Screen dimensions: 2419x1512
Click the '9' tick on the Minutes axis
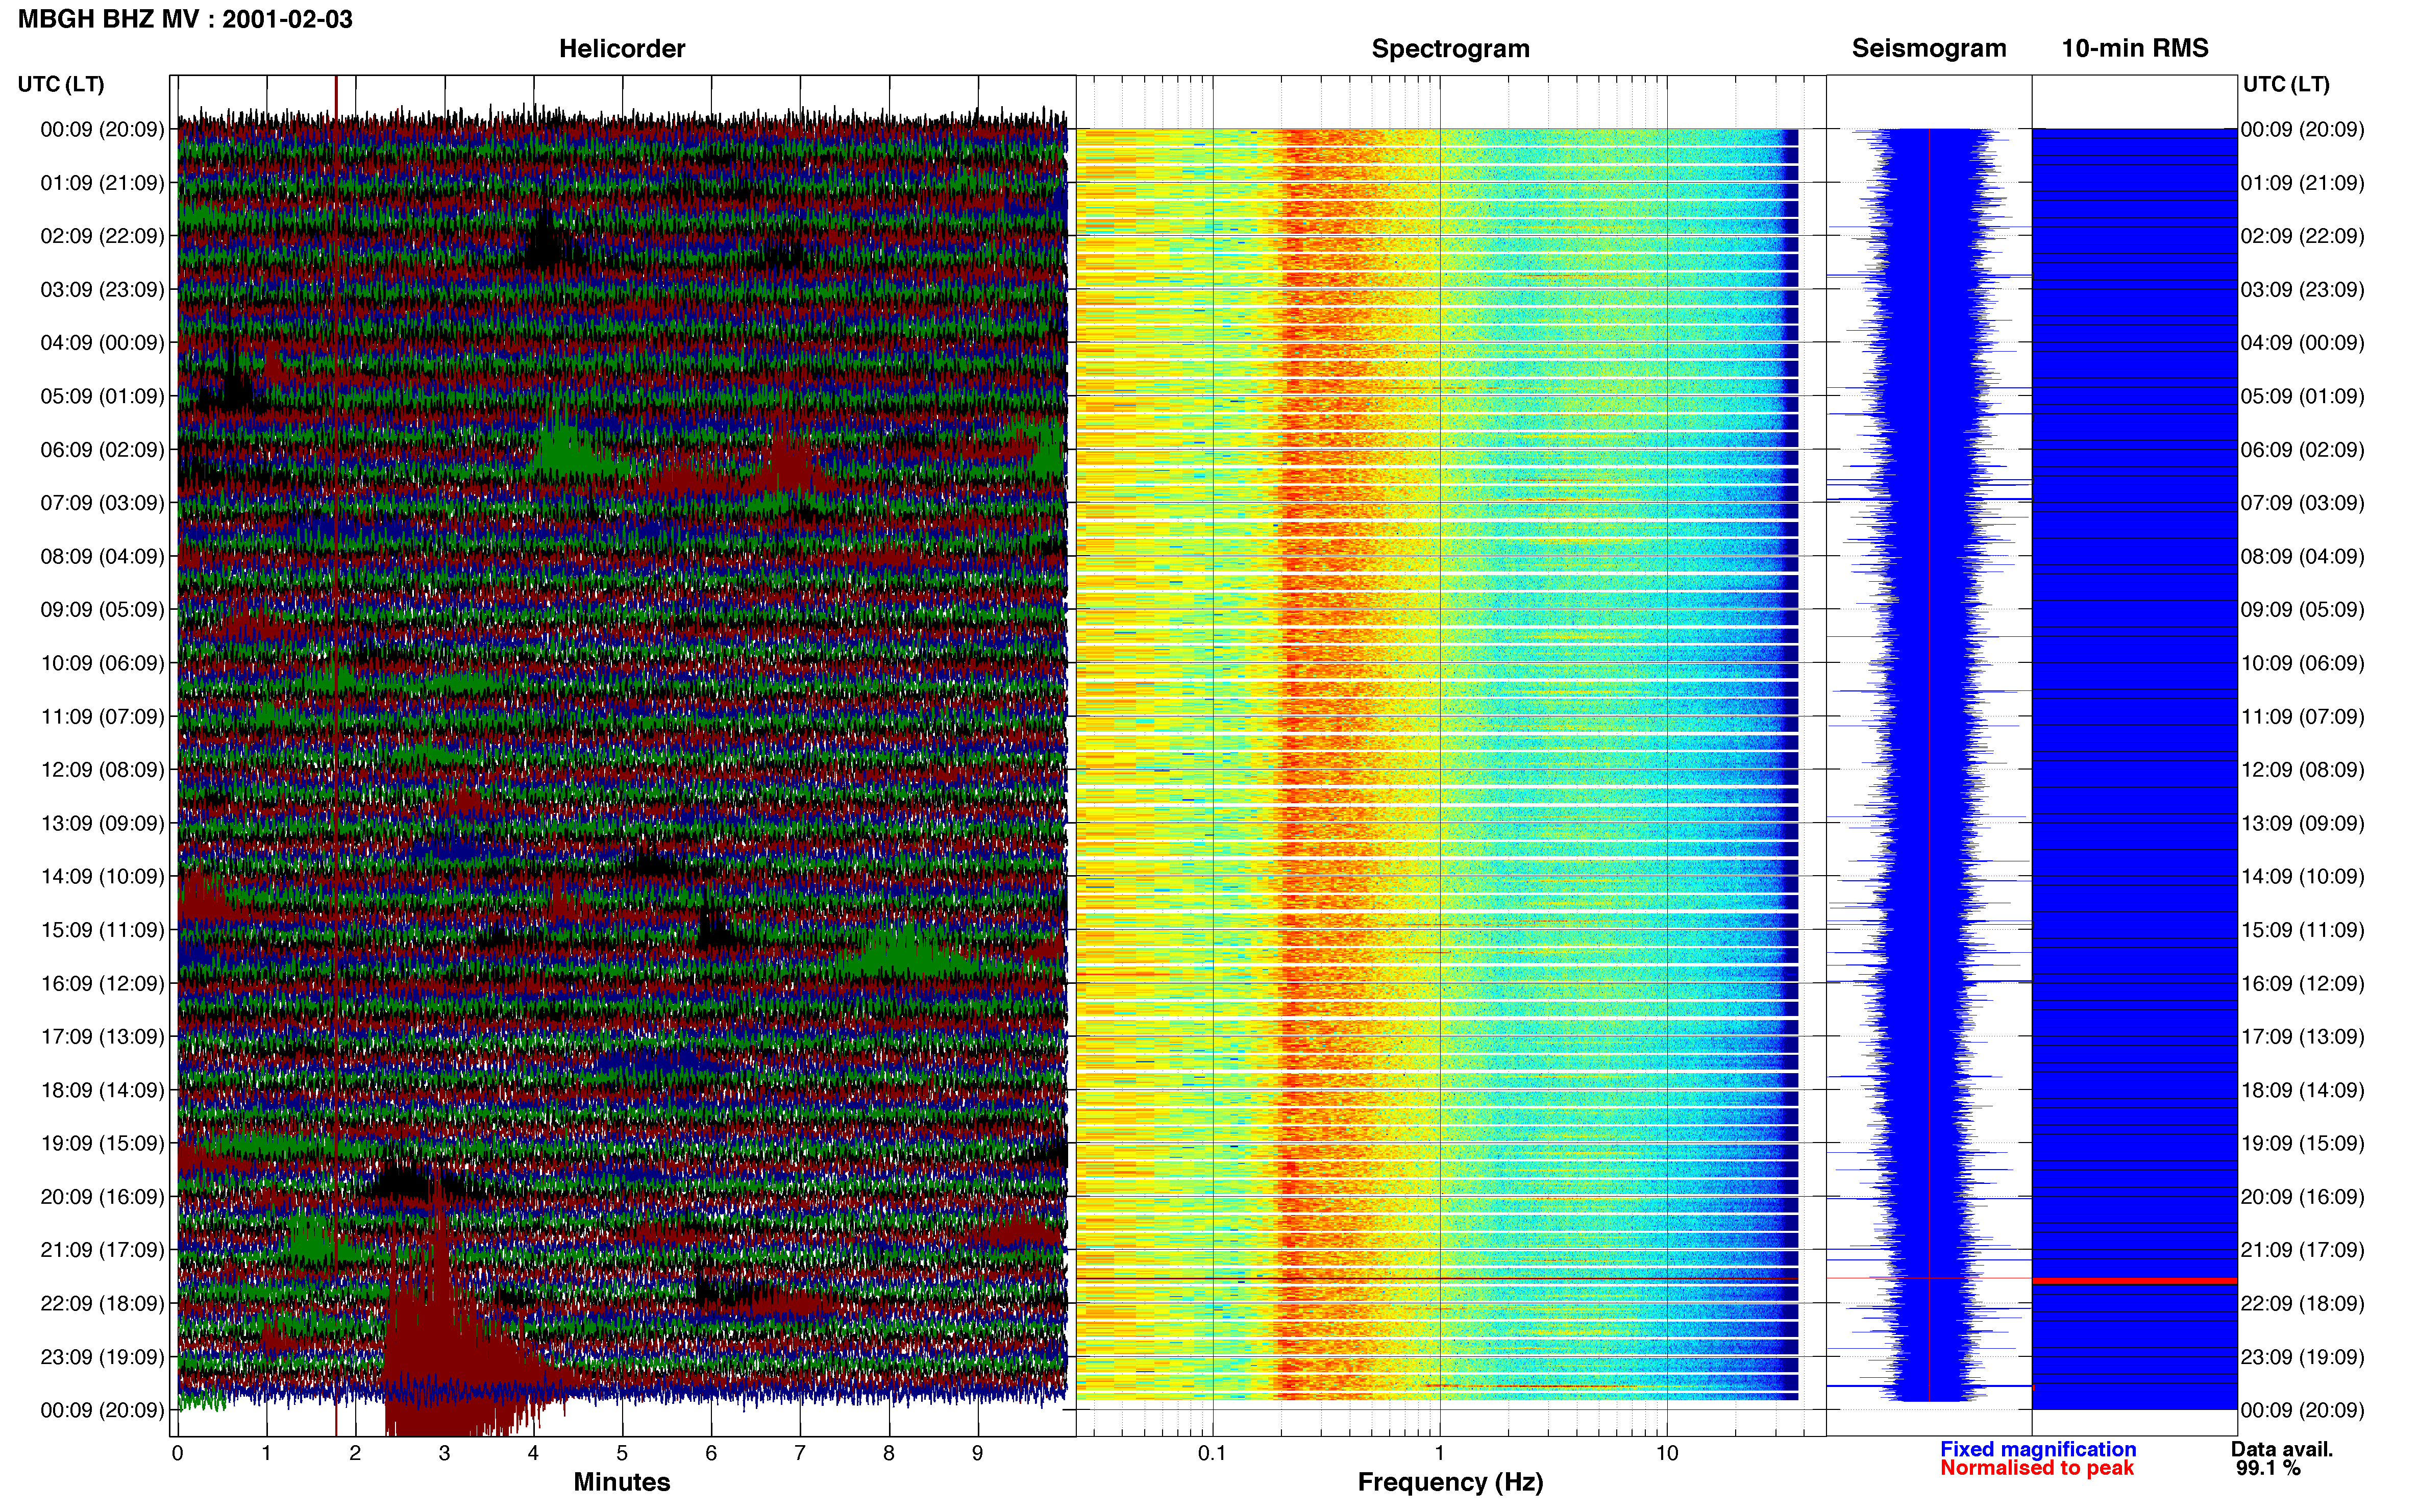click(978, 1453)
